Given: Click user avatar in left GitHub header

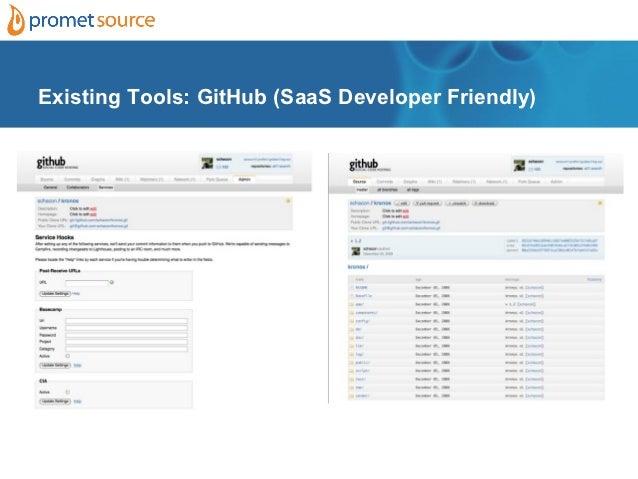Looking at the screenshot, I should click(x=208, y=163).
